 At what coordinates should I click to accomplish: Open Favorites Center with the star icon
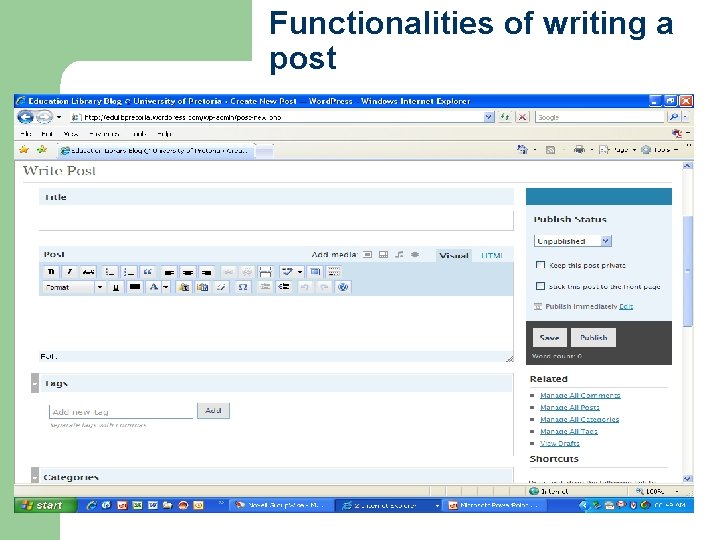tap(24, 150)
